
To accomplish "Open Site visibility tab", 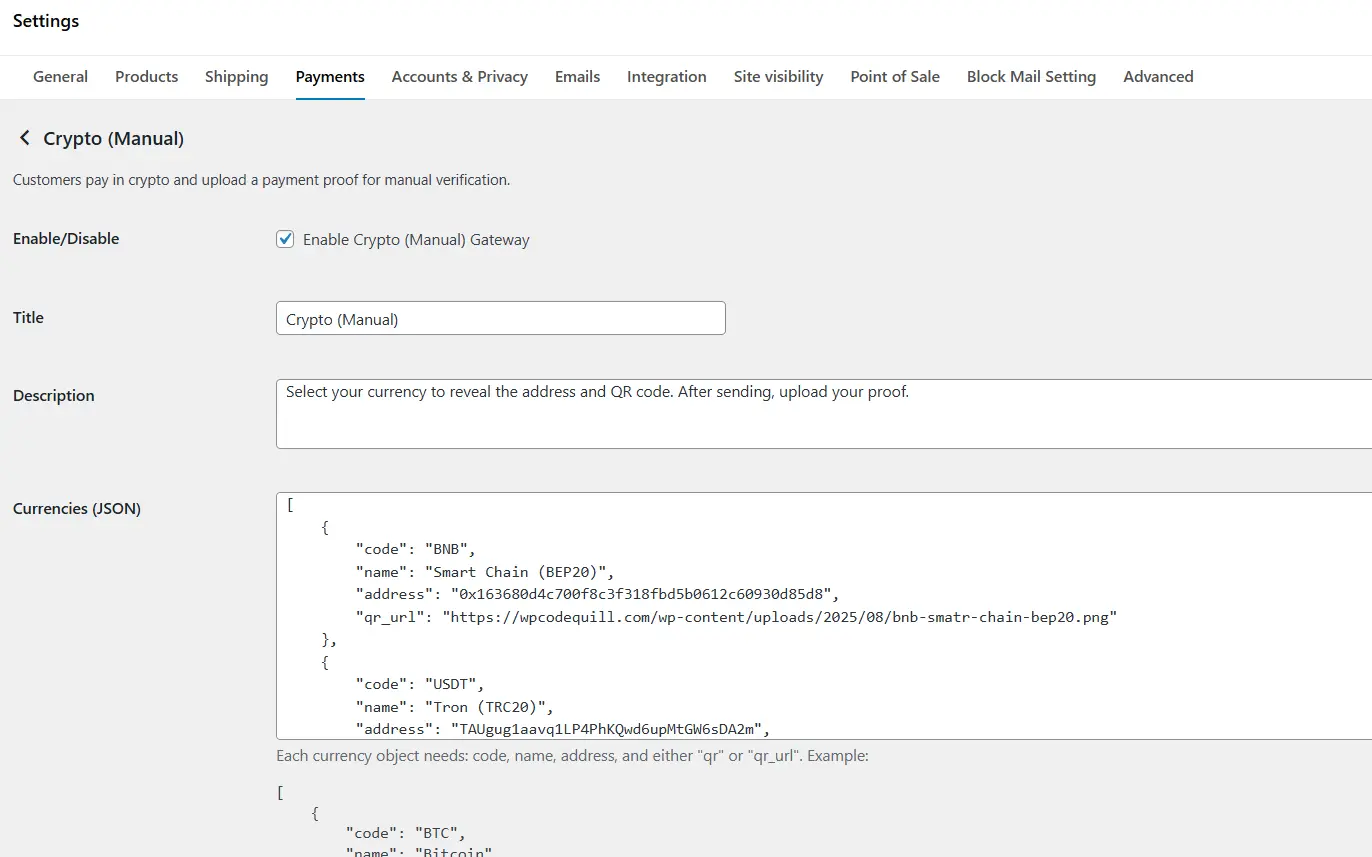I will pos(778,77).
